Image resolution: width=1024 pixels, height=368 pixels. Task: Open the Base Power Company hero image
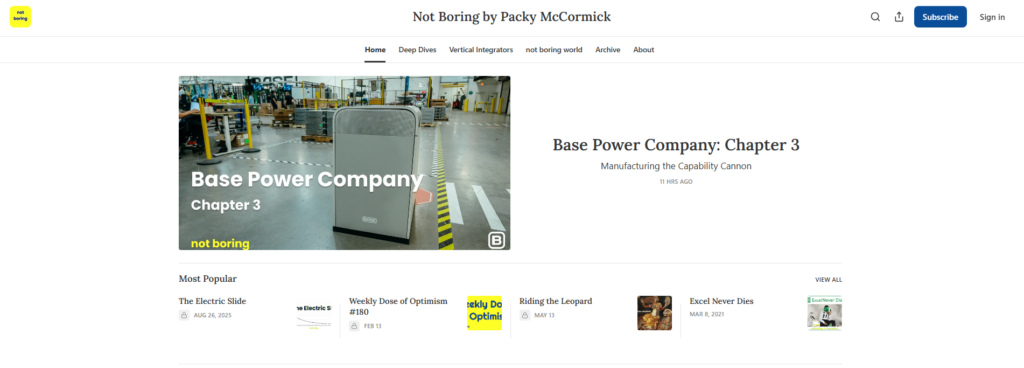pos(344,162)
